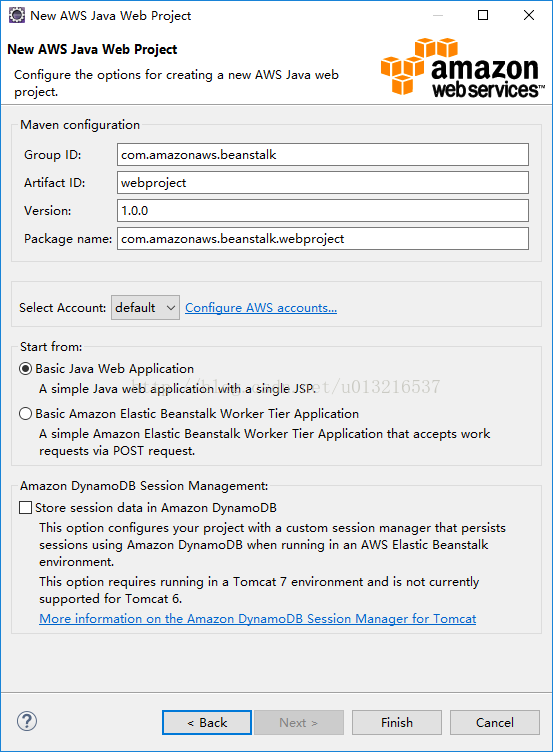The width and height of the screenshot is (553, 752).
Task: Click the Finish button
Action: tap(397, 722)
